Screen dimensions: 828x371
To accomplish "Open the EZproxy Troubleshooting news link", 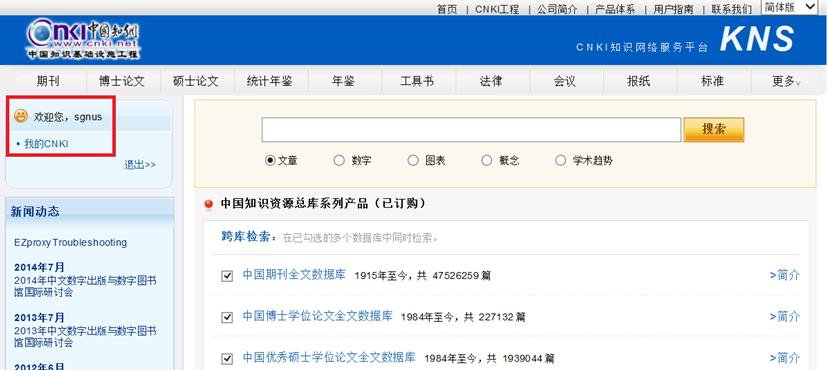I will click(71, 243).
